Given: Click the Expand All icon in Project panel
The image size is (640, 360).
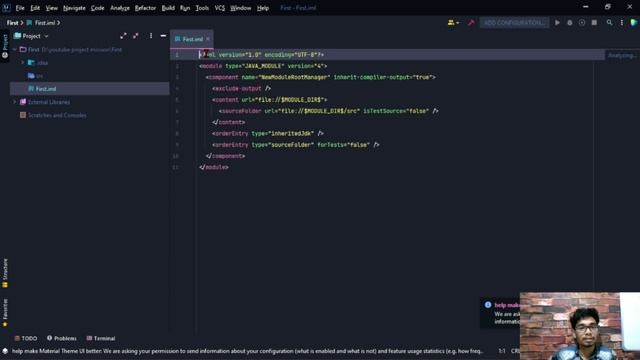Looking at the screenshot, I should [123, 36].
